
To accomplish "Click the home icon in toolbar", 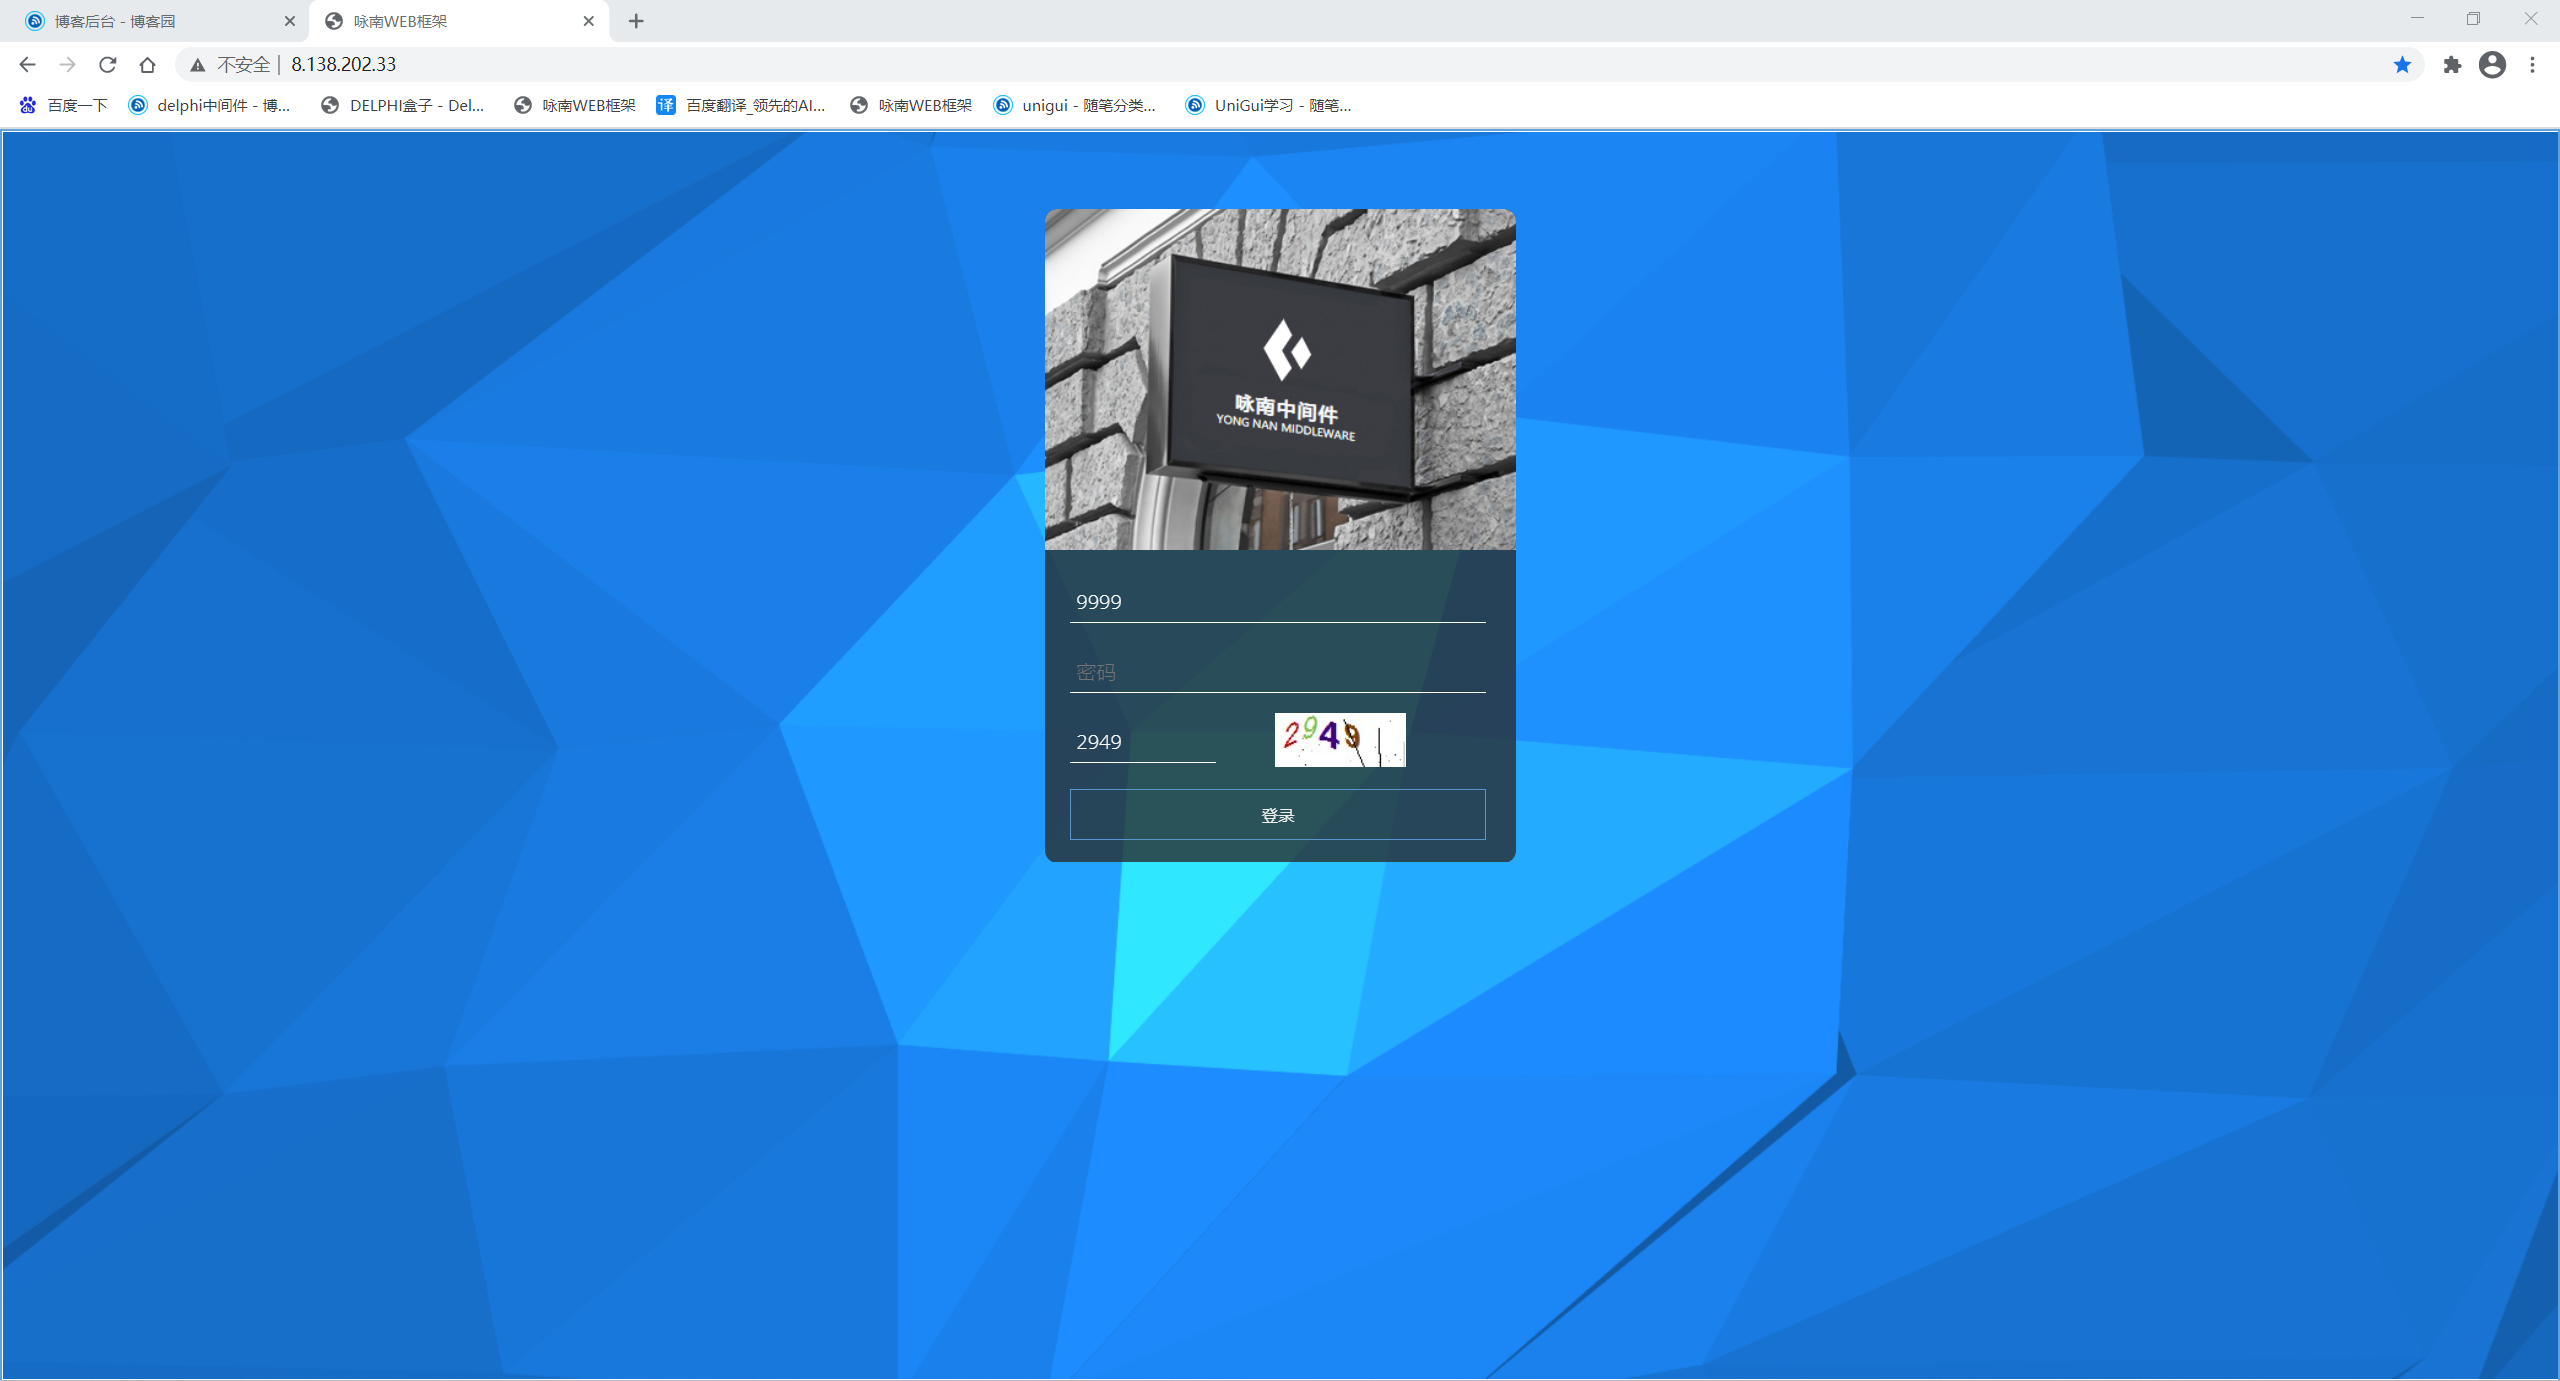I will click(147, 65).
